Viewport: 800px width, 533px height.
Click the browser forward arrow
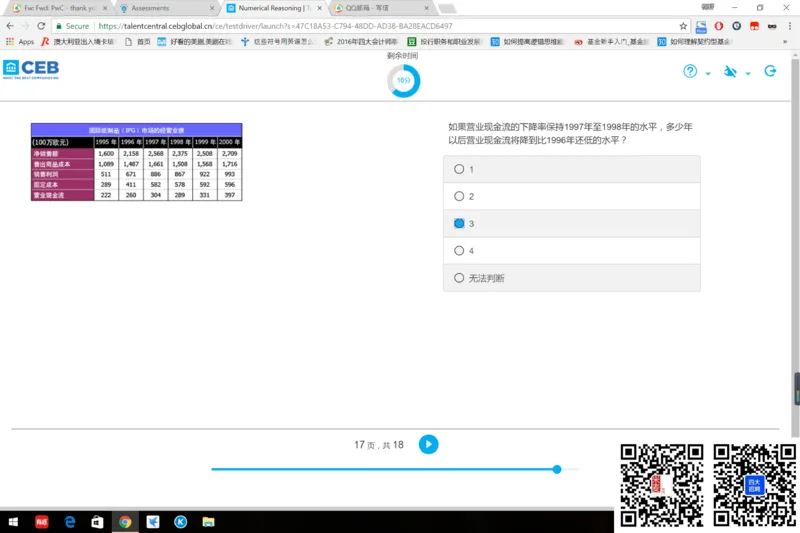(26, 26)
